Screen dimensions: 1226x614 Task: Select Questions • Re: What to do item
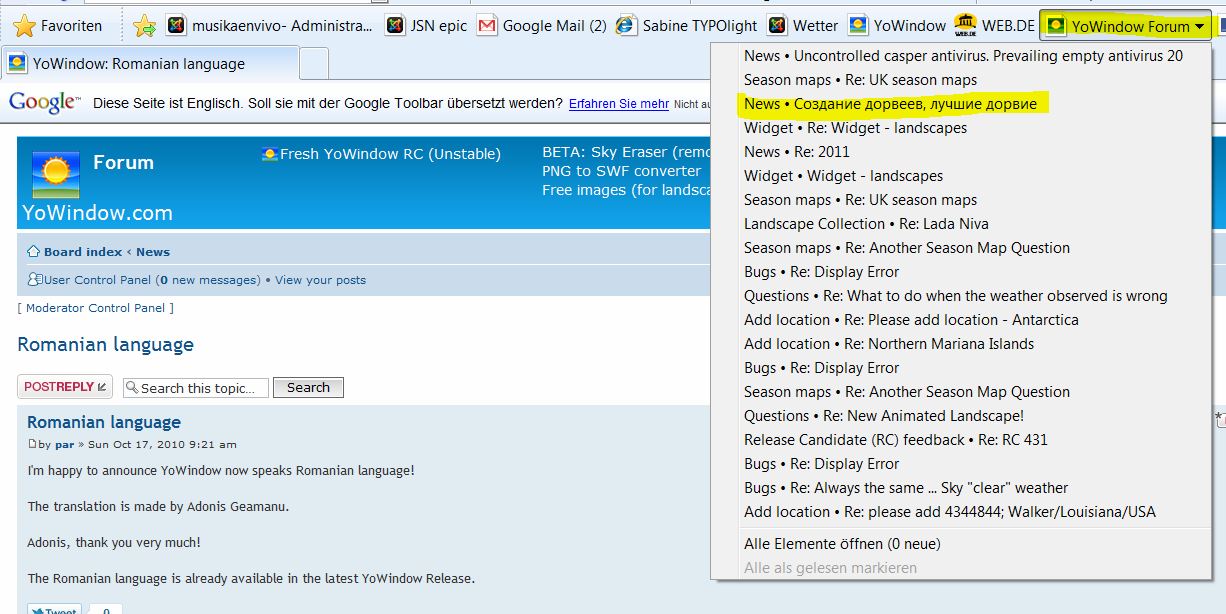(955, 296)
